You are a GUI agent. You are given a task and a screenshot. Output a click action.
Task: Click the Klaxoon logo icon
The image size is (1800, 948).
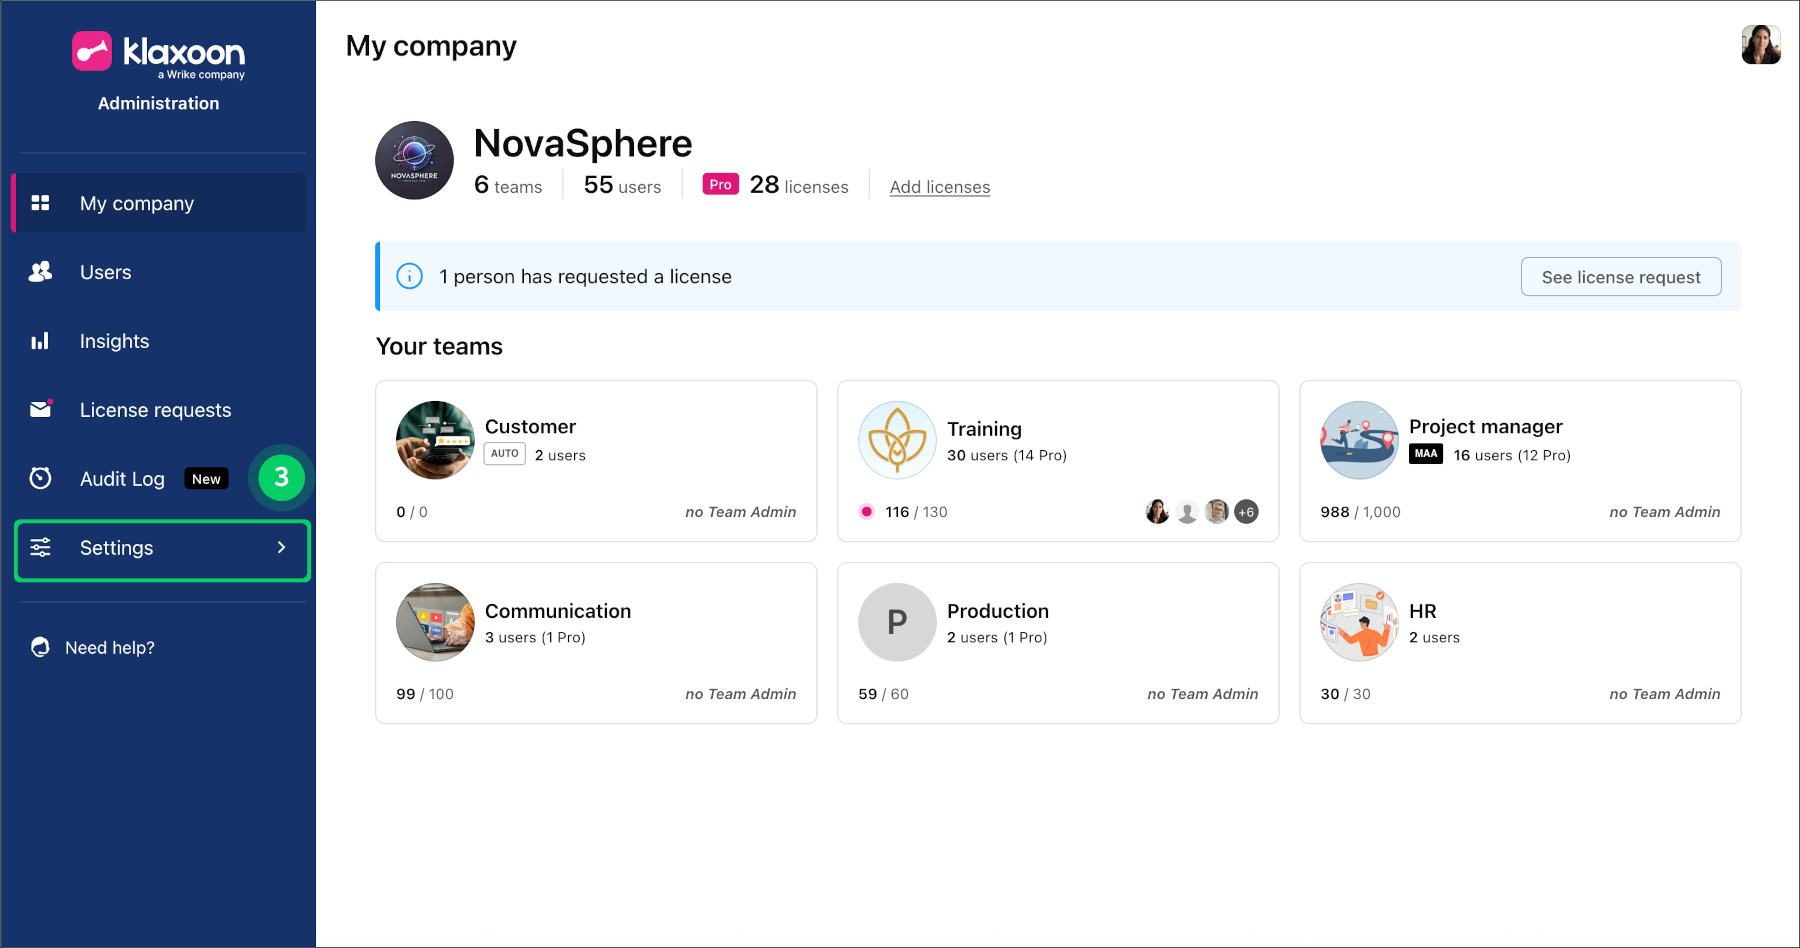coord(92,51)
